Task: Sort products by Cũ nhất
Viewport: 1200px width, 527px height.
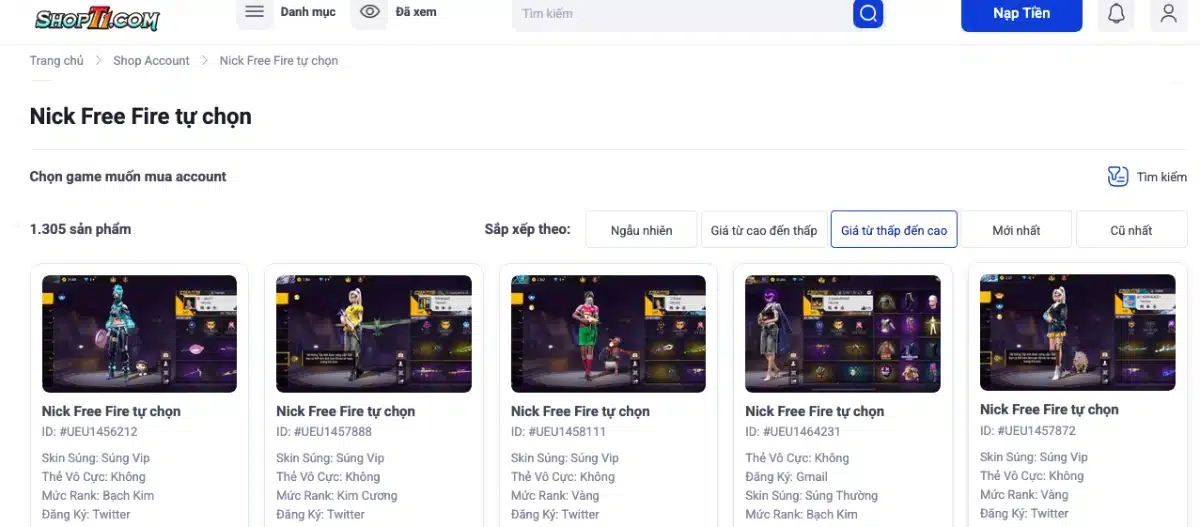Action: point(1131,230)
